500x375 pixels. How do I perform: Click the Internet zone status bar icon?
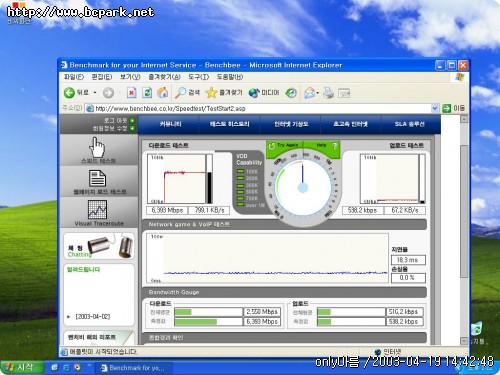click(x=378, y=352)
